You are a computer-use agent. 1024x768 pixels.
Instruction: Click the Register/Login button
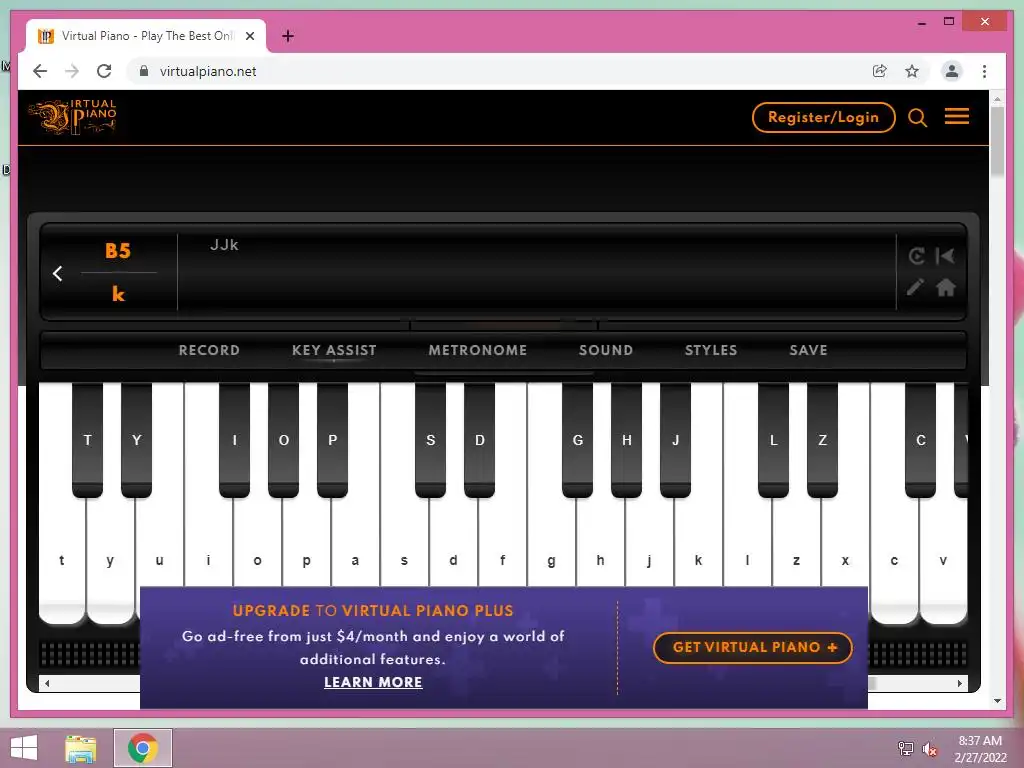point(824,118)
